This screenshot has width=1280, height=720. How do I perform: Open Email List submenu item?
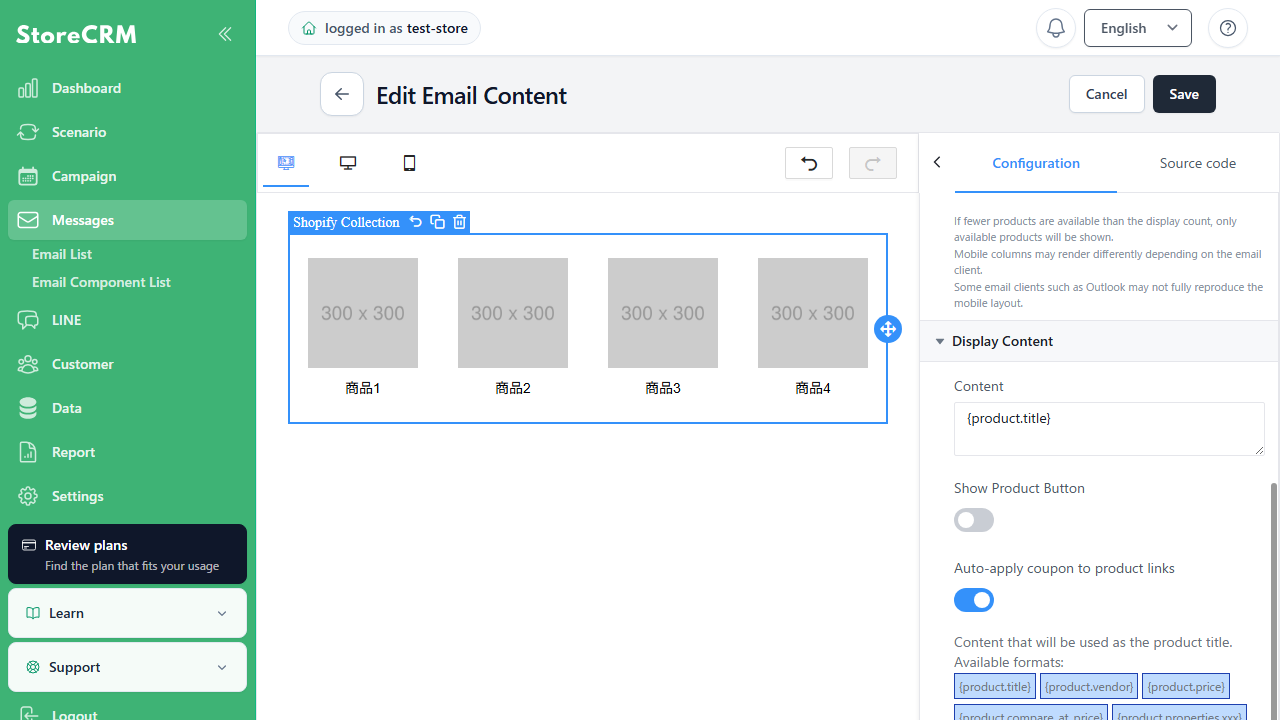[x=62, y=254]
